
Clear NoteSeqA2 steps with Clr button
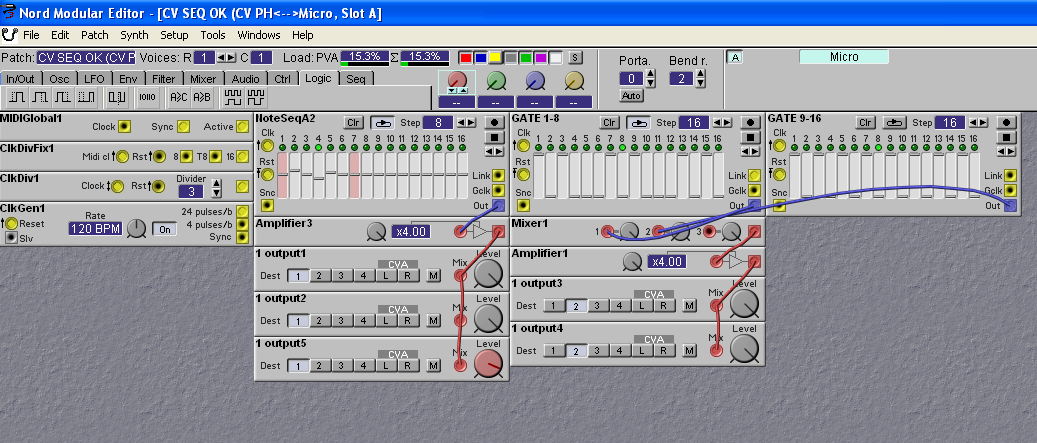click(x=353, y=122)
